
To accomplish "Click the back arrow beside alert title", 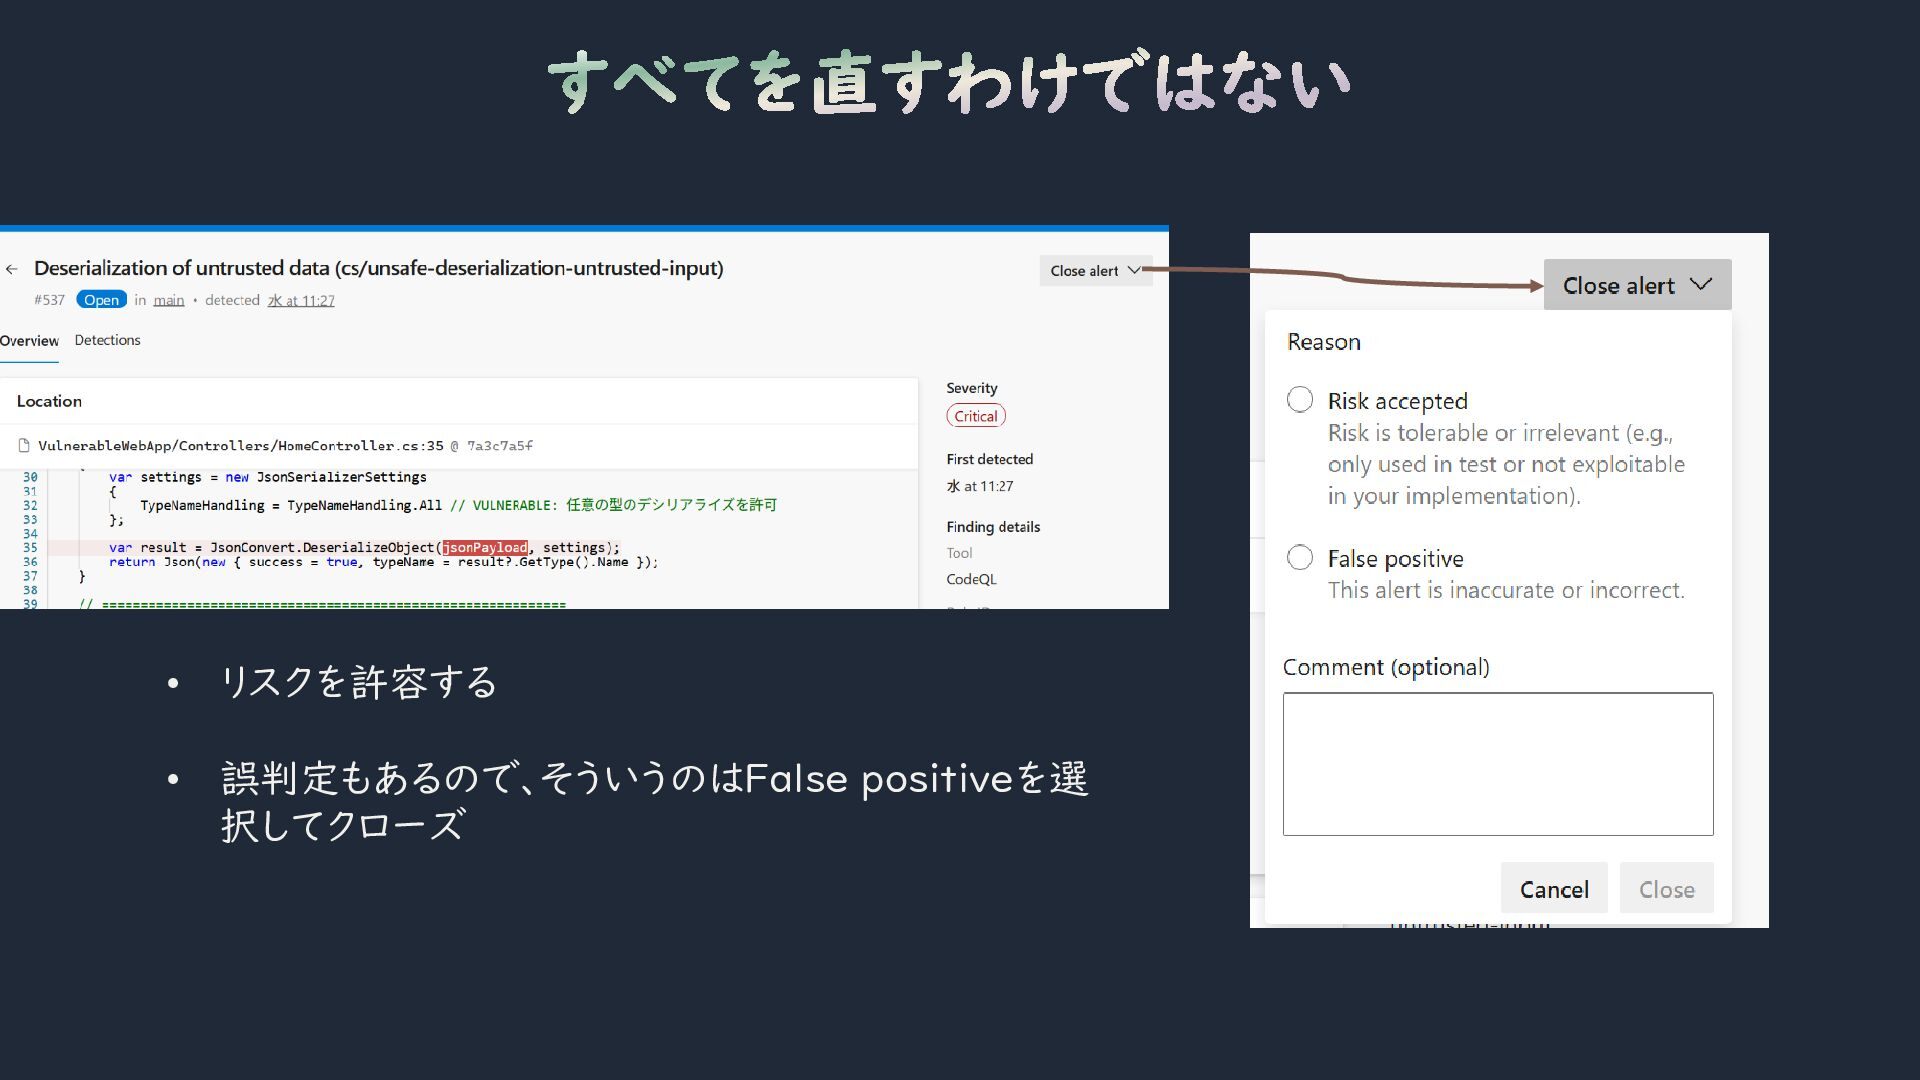I will pos(12,269).
